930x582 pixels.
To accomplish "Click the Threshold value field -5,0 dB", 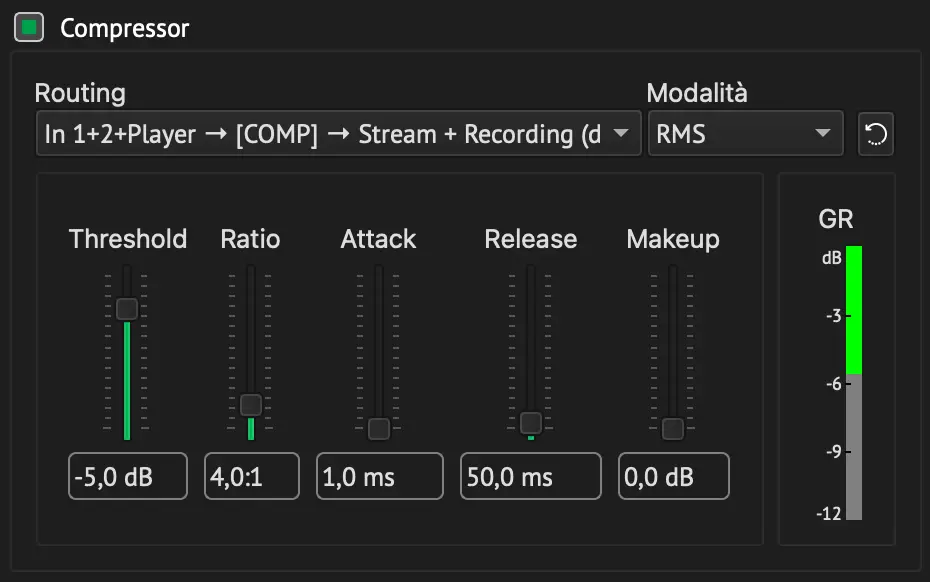I will 128,476.
